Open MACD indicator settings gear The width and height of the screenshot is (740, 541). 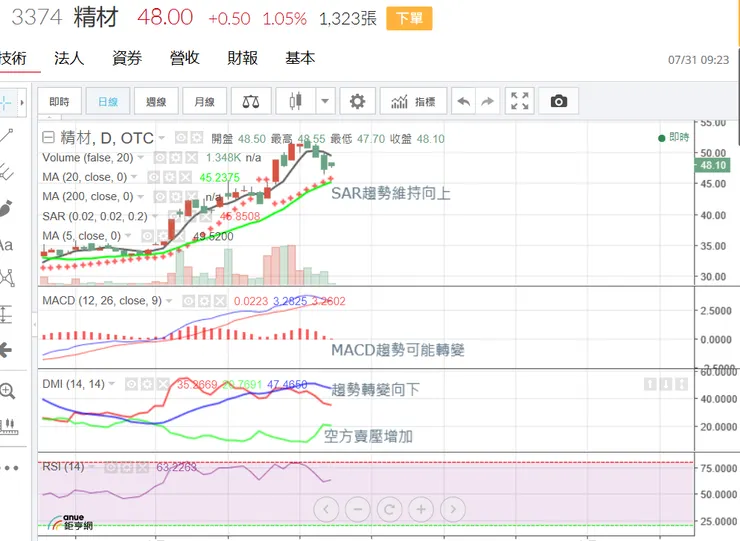pyautogui.click(x=204, y=301)
